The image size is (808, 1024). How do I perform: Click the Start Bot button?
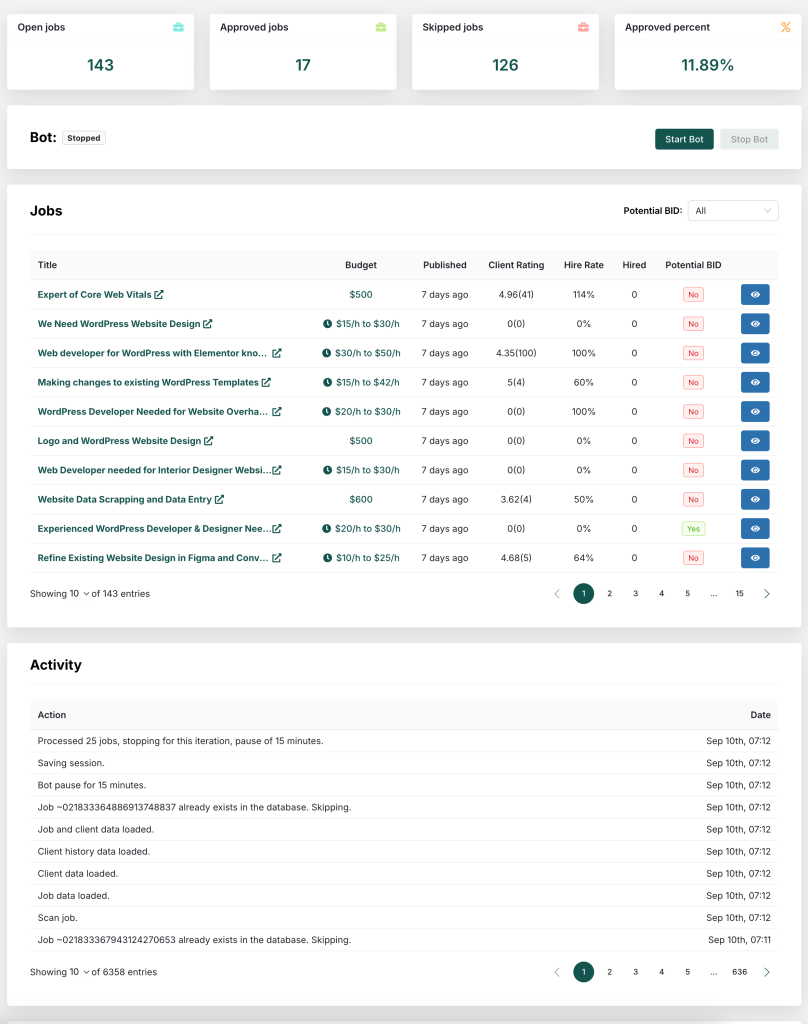click(x=684, y=139)
